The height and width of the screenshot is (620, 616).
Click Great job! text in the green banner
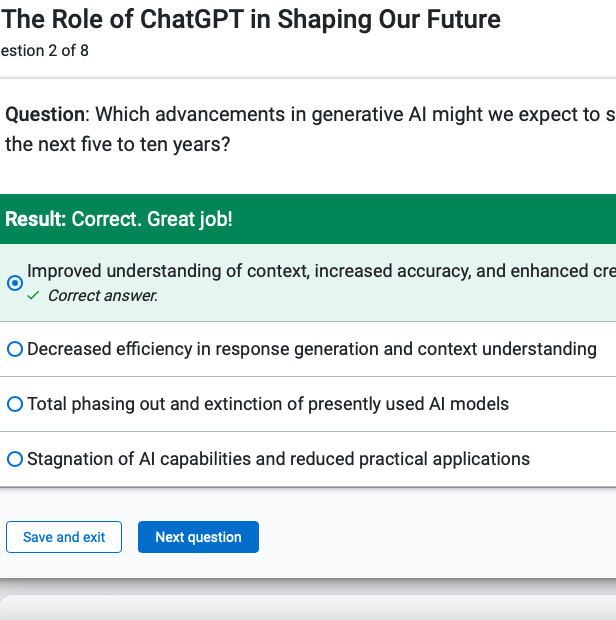coord(189,219)
